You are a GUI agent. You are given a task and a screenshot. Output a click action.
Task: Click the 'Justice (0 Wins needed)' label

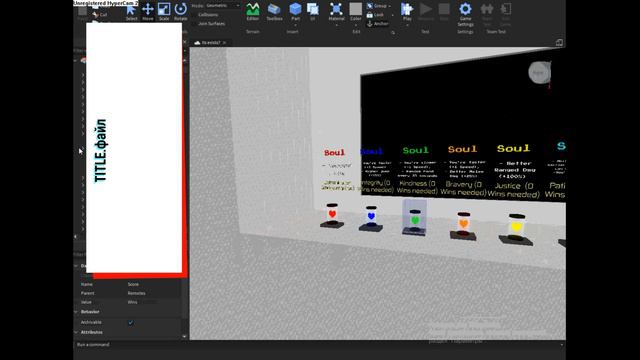click(513, 190)
